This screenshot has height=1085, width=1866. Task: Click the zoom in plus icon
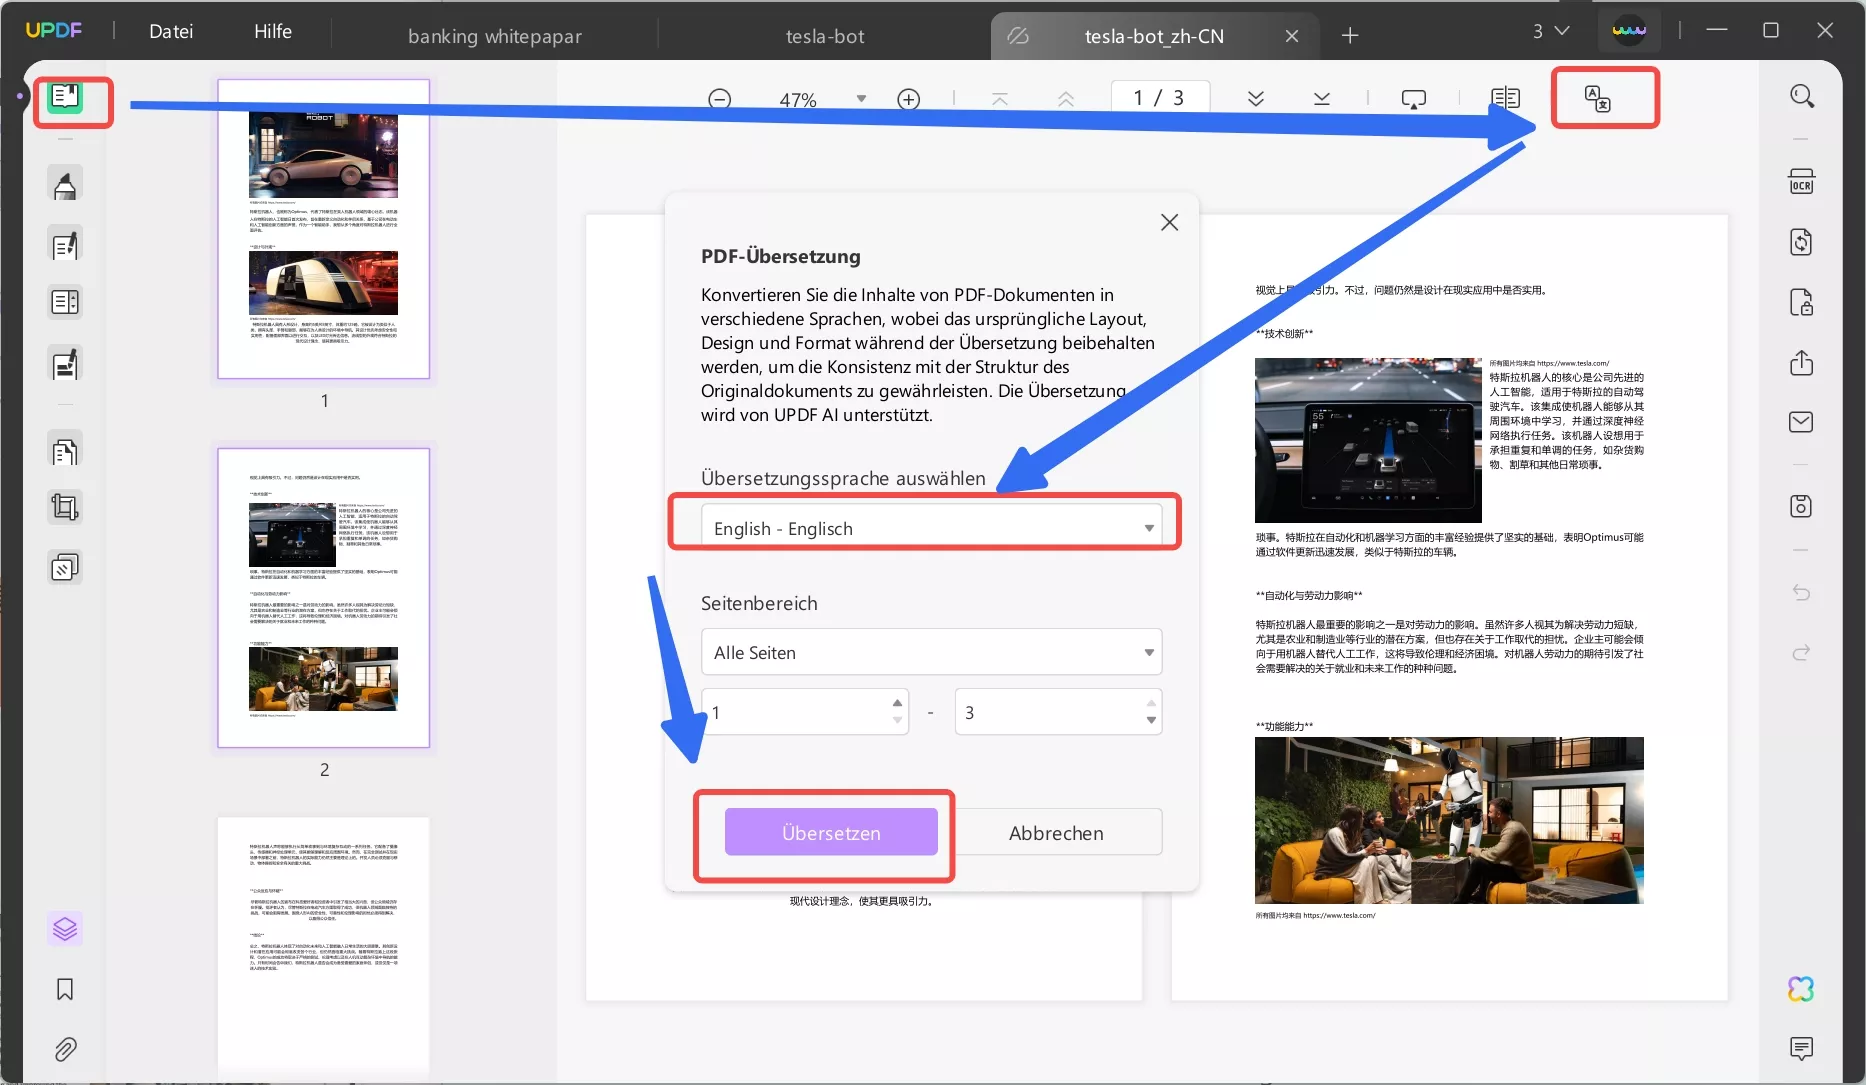coord(908,99)
